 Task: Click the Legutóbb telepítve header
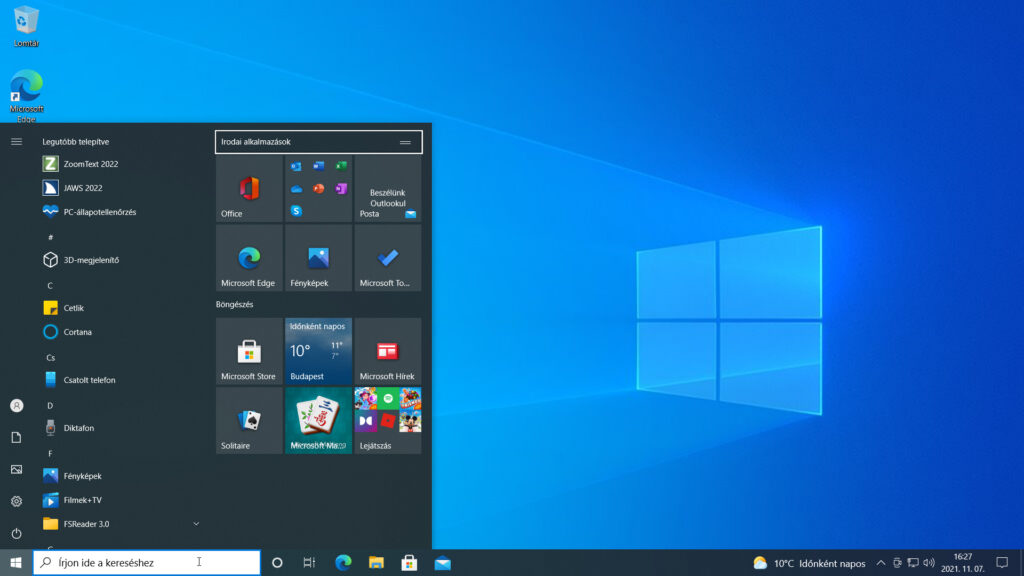pos(76,142)
